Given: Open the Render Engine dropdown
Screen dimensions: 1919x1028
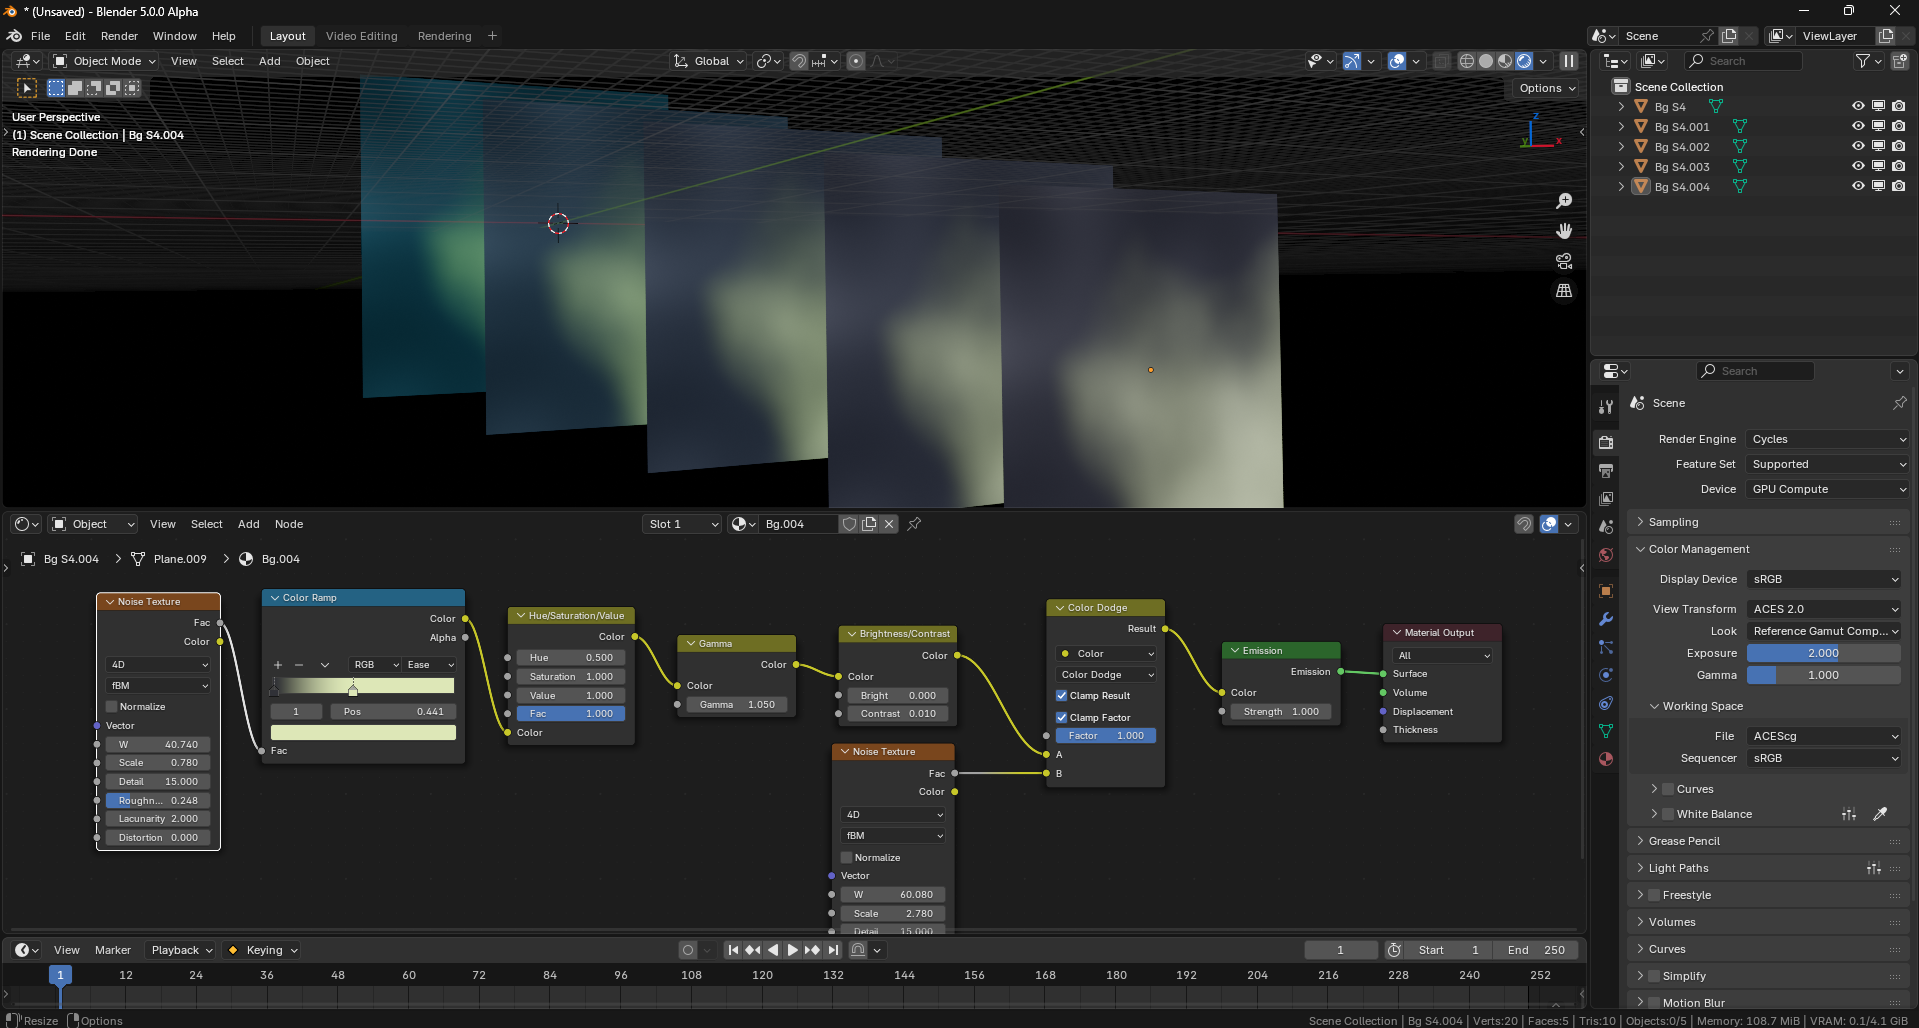Looking at the screenshot, I should (x=1828, y=439).
